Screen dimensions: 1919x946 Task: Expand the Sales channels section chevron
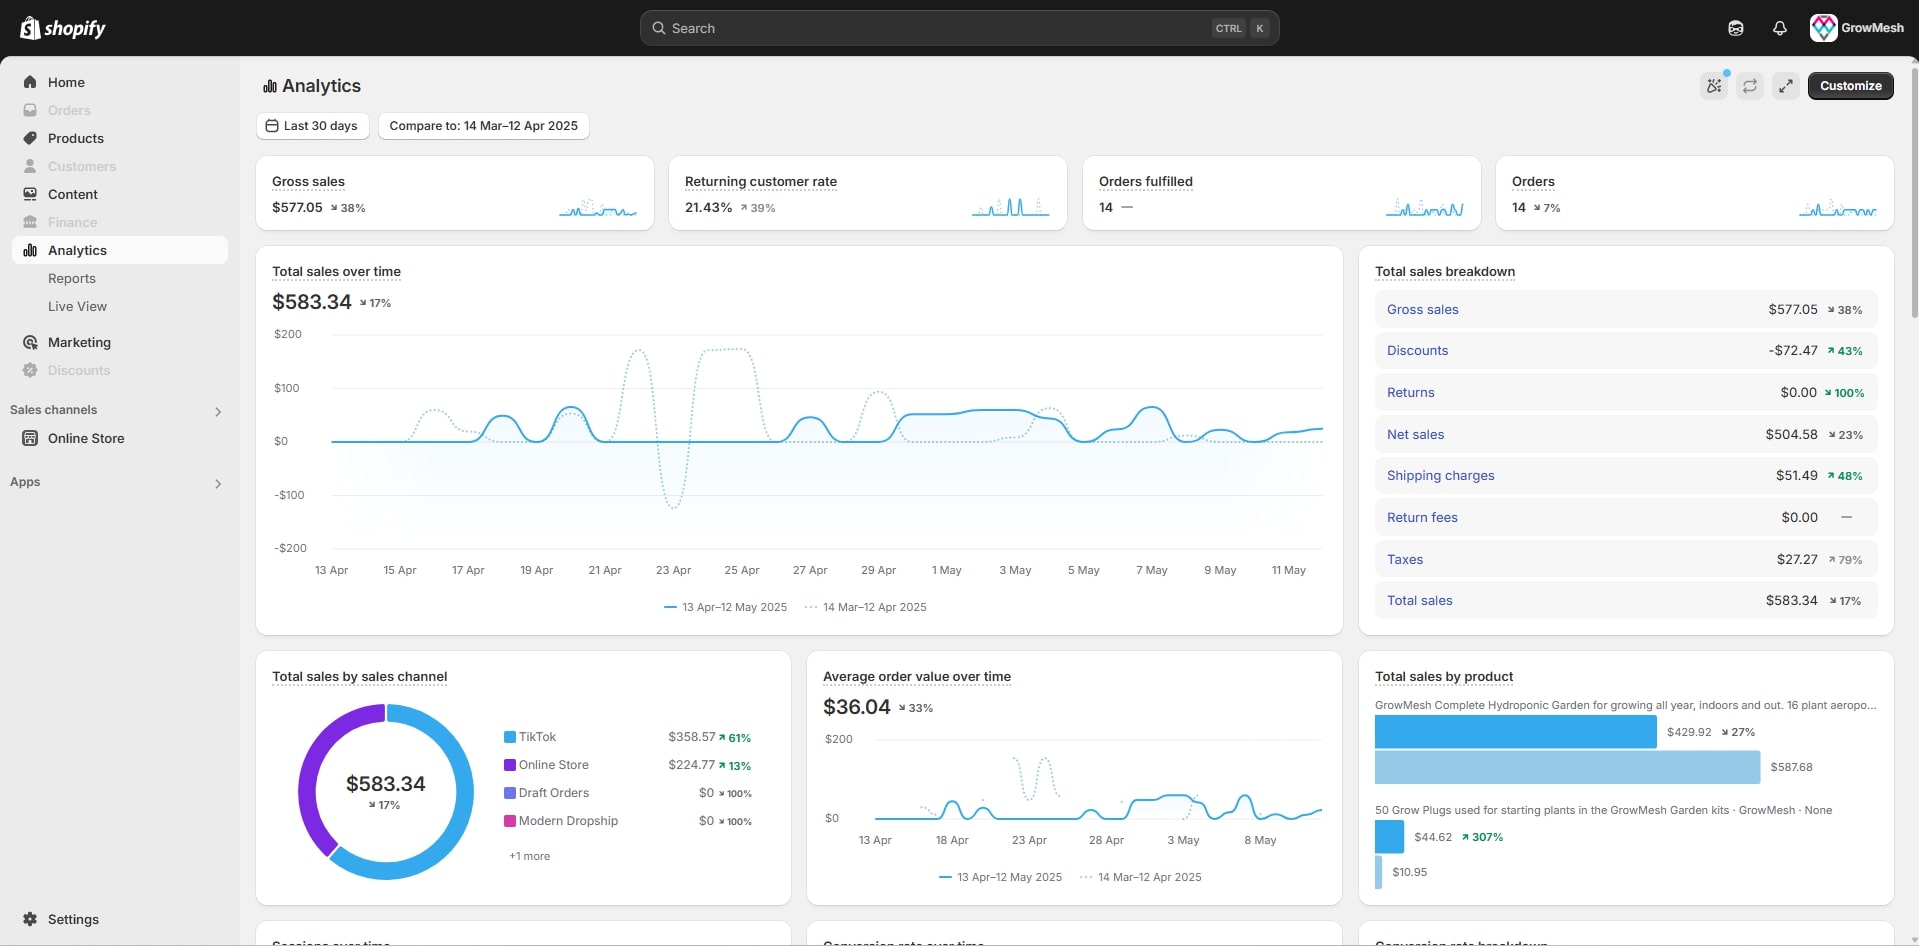point(218,411)
